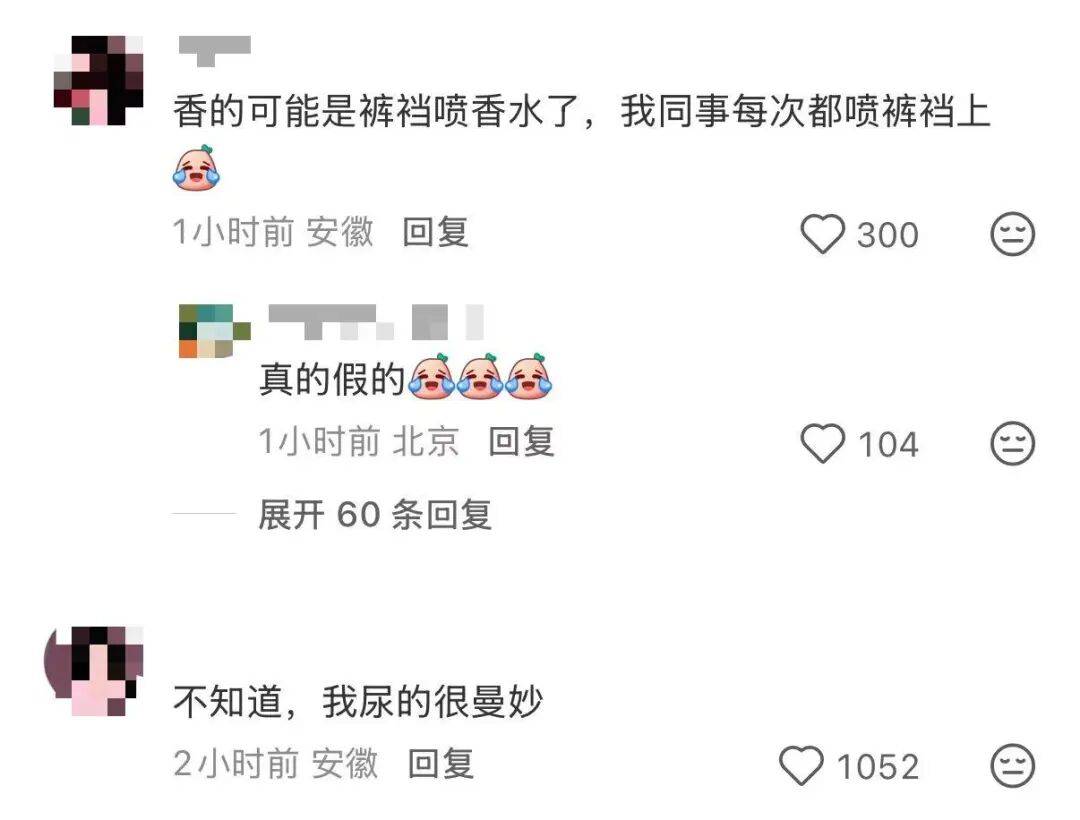This screenshot has width=1080, height=820.
Task: Select the 香的可能是裤裆喷香水了 comment text
Action: pyautogui.click(x=582, y=112)
